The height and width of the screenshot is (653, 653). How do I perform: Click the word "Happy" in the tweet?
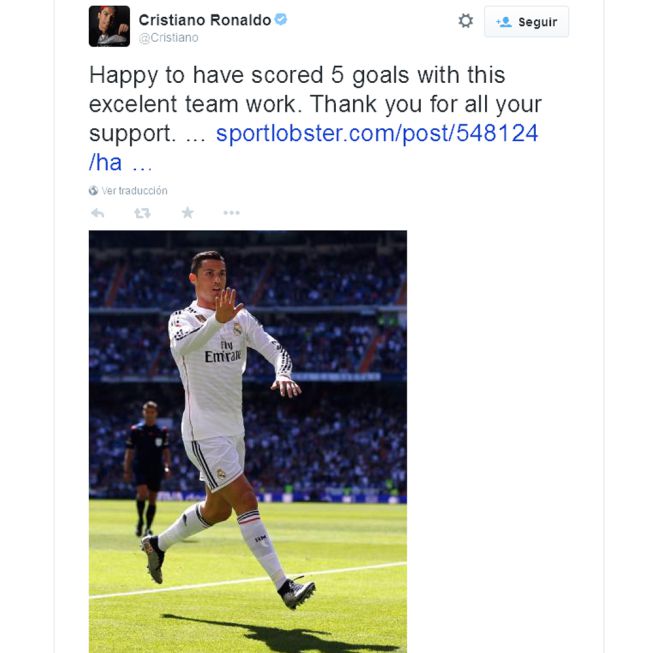(x=124, y=76)
